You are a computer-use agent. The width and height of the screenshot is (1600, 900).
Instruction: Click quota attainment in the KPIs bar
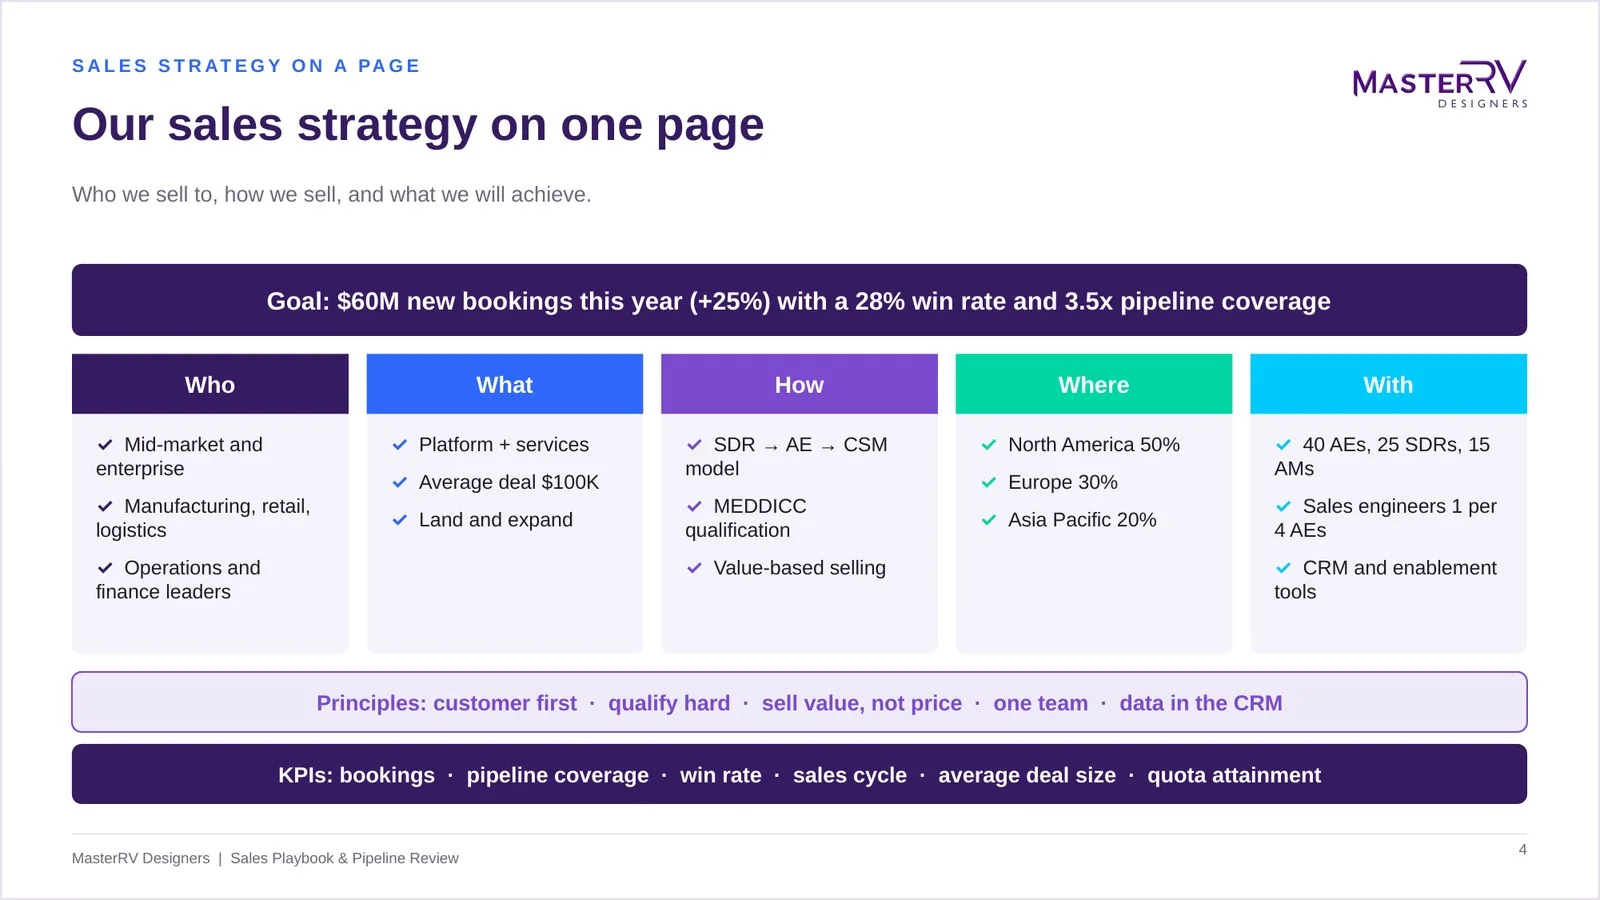1234,775
